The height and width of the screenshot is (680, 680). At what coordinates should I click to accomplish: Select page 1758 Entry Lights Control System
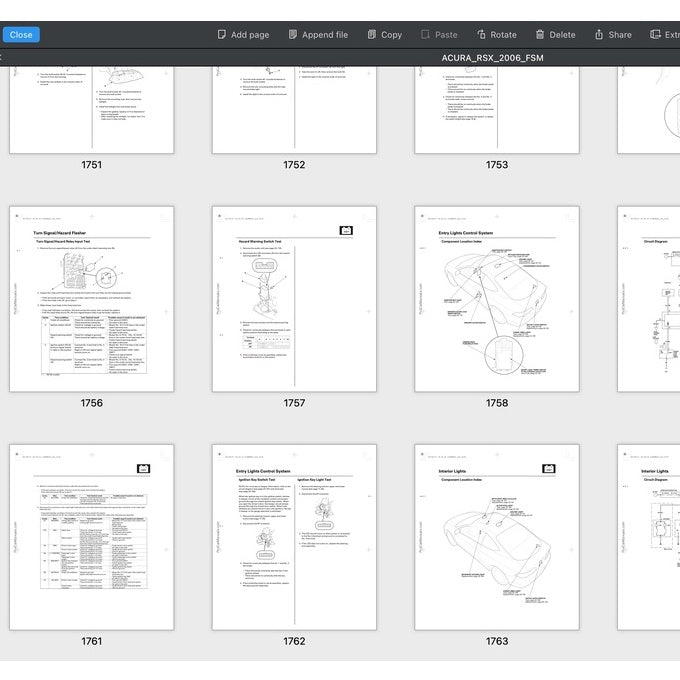496,299
